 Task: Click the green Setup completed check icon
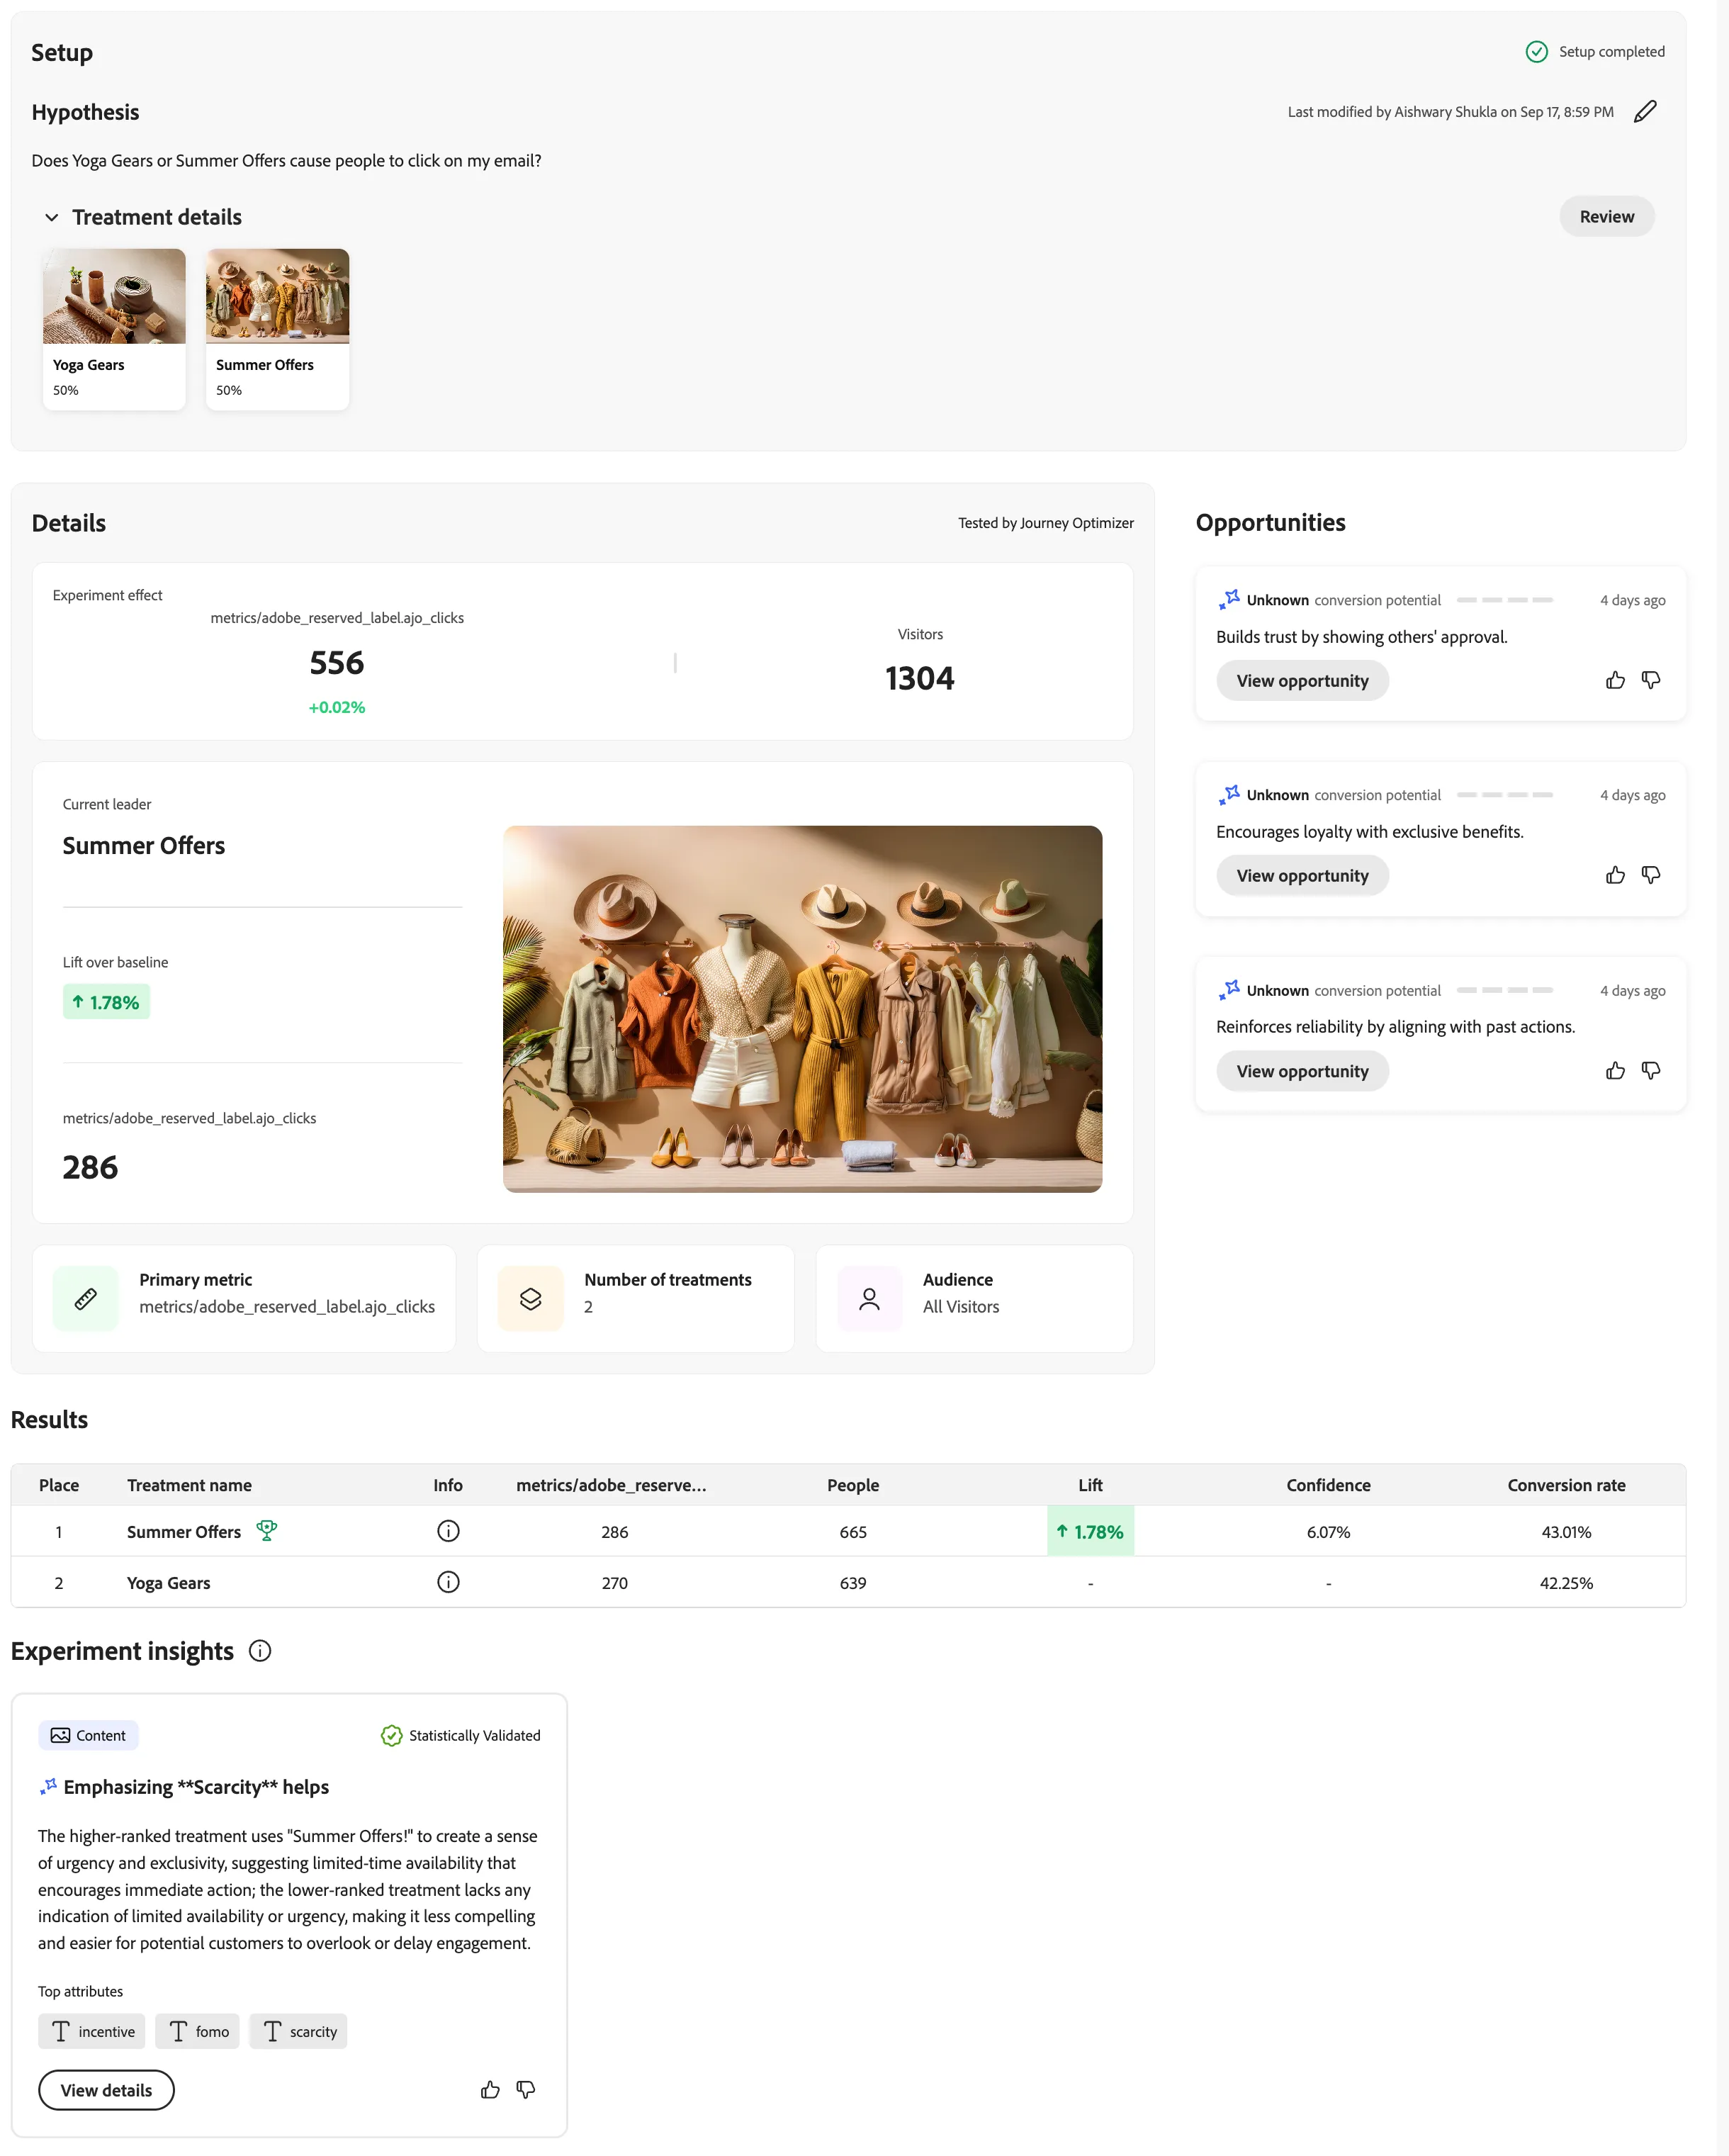1536,52
